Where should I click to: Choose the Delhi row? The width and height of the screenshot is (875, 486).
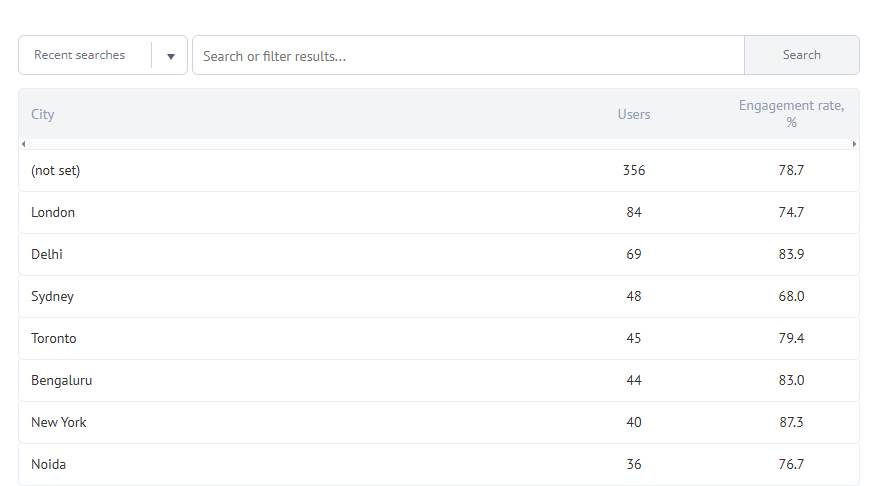(47, 255)
